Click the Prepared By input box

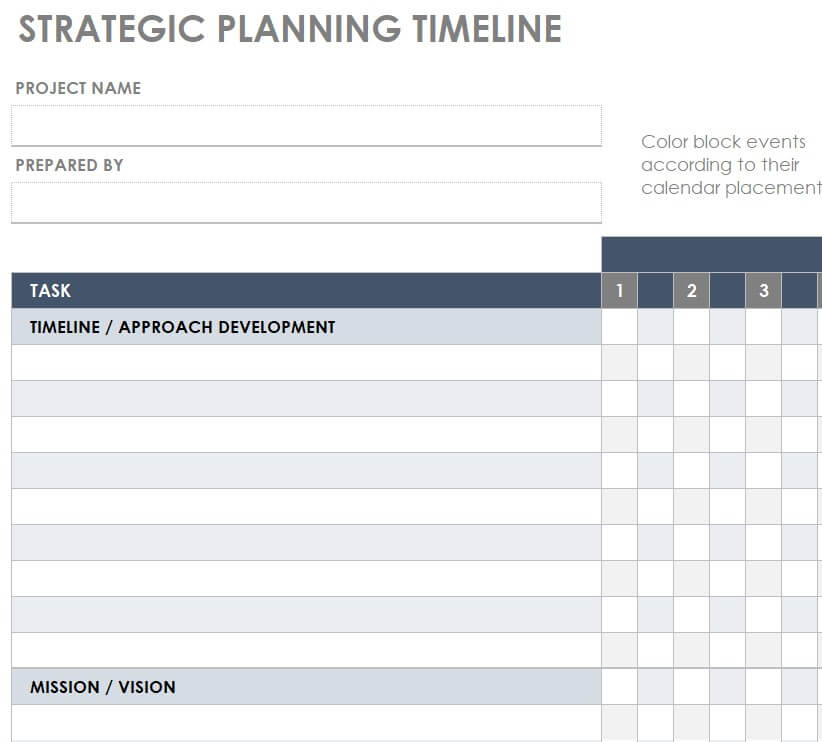point(306,203)
